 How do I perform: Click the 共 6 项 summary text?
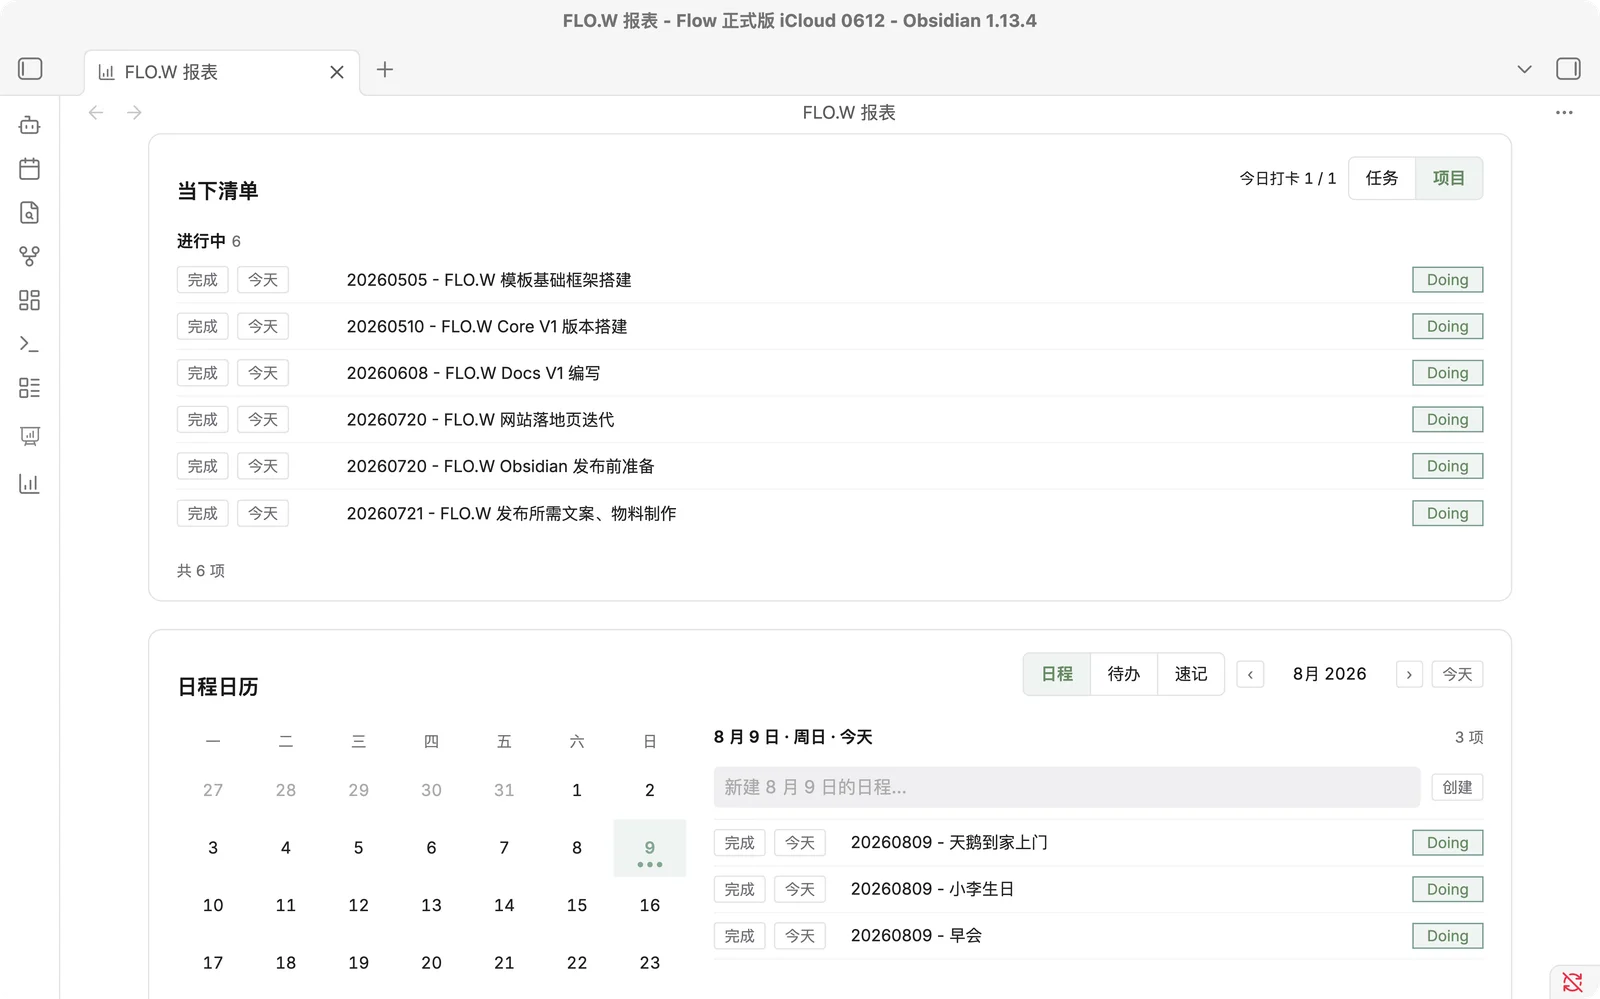(x=201, y=571)
